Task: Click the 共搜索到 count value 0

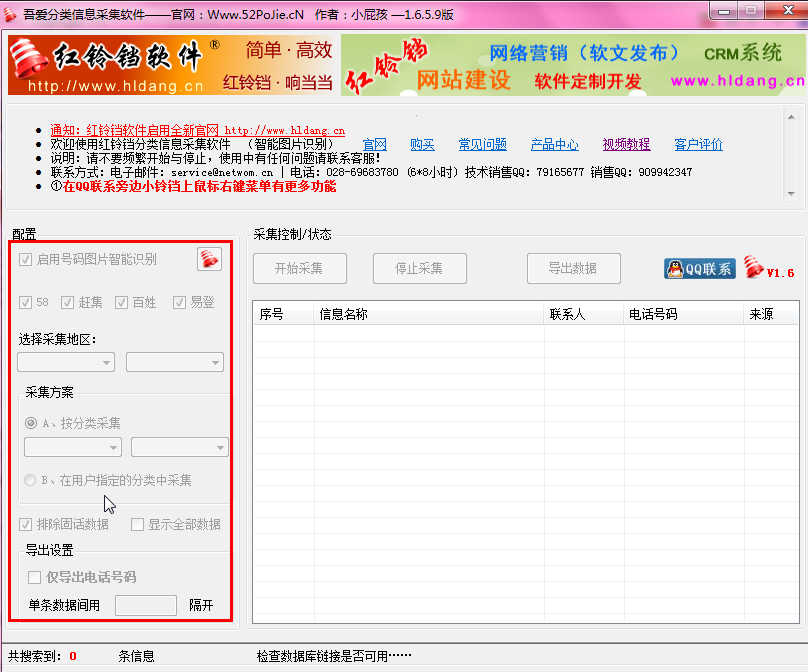Action: 73,656
